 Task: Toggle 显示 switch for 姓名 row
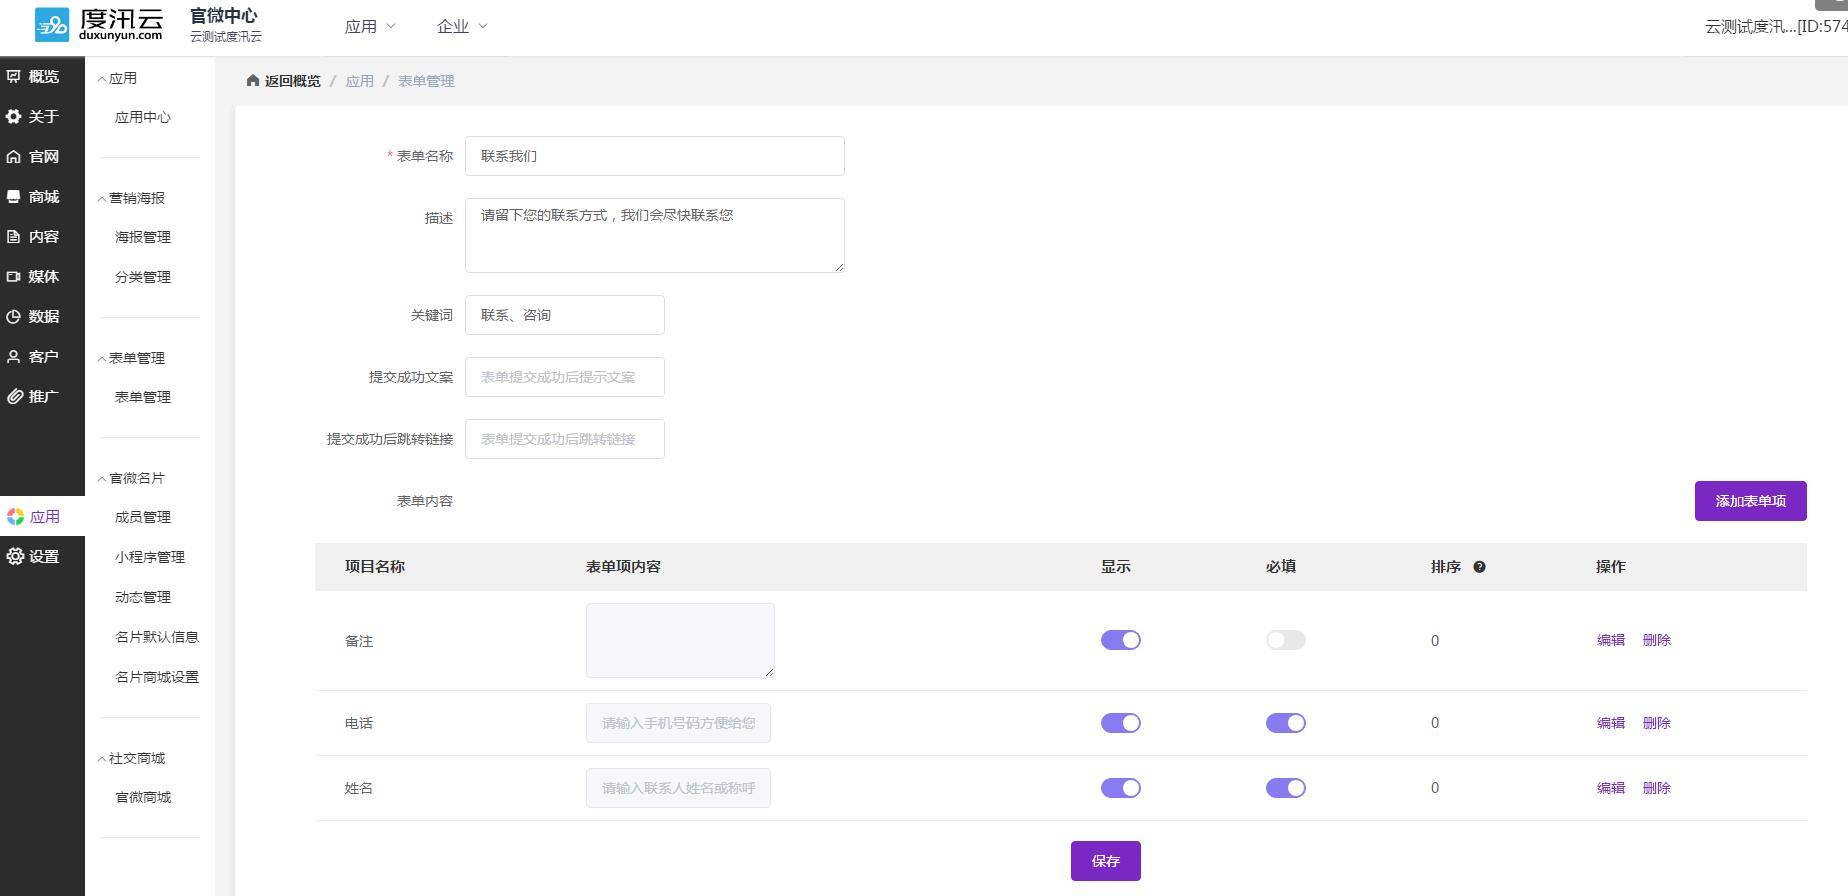click(1120, 788)
